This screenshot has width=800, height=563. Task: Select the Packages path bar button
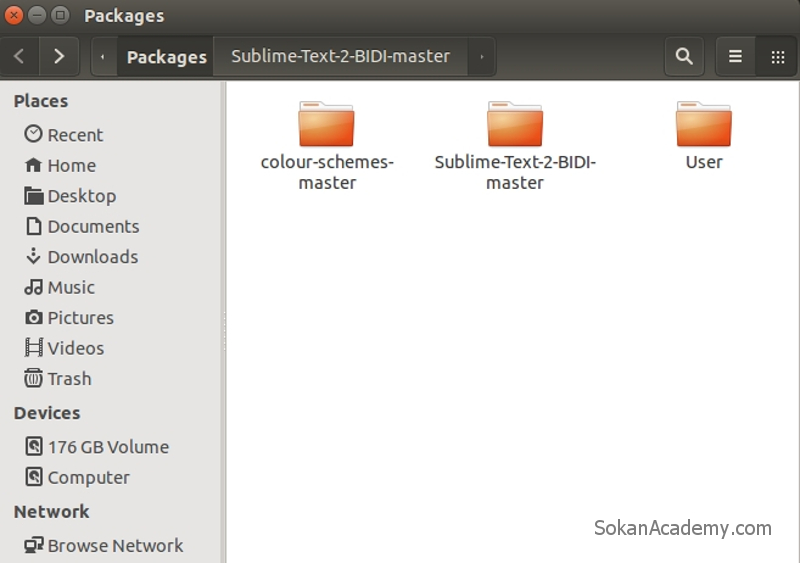166,56
